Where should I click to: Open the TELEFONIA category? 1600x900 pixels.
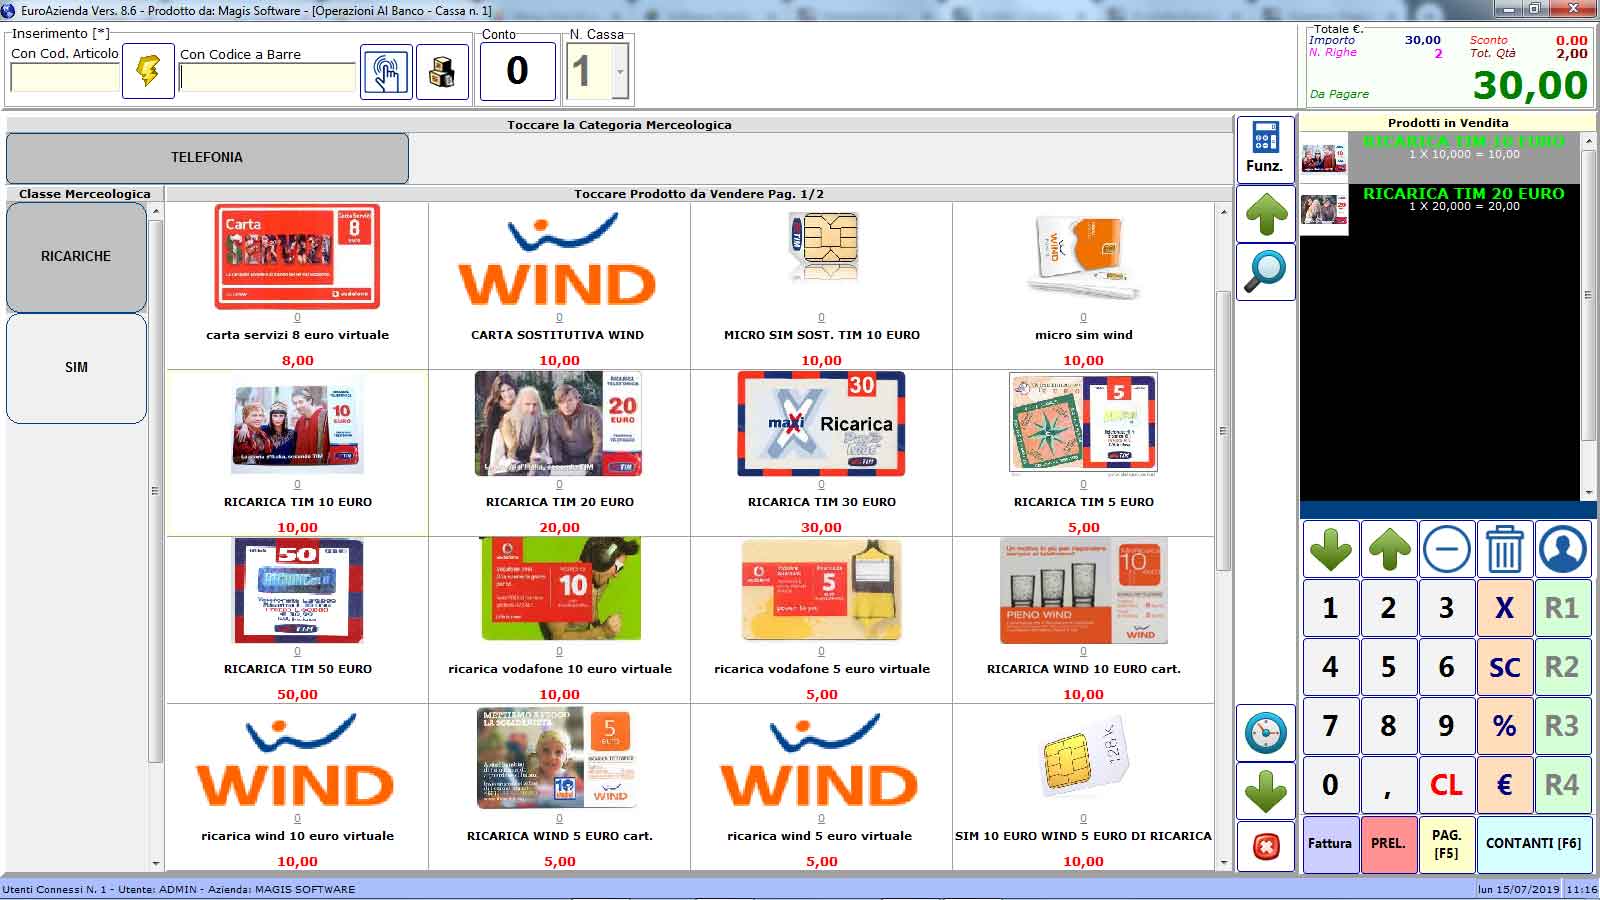click(207, 158)
